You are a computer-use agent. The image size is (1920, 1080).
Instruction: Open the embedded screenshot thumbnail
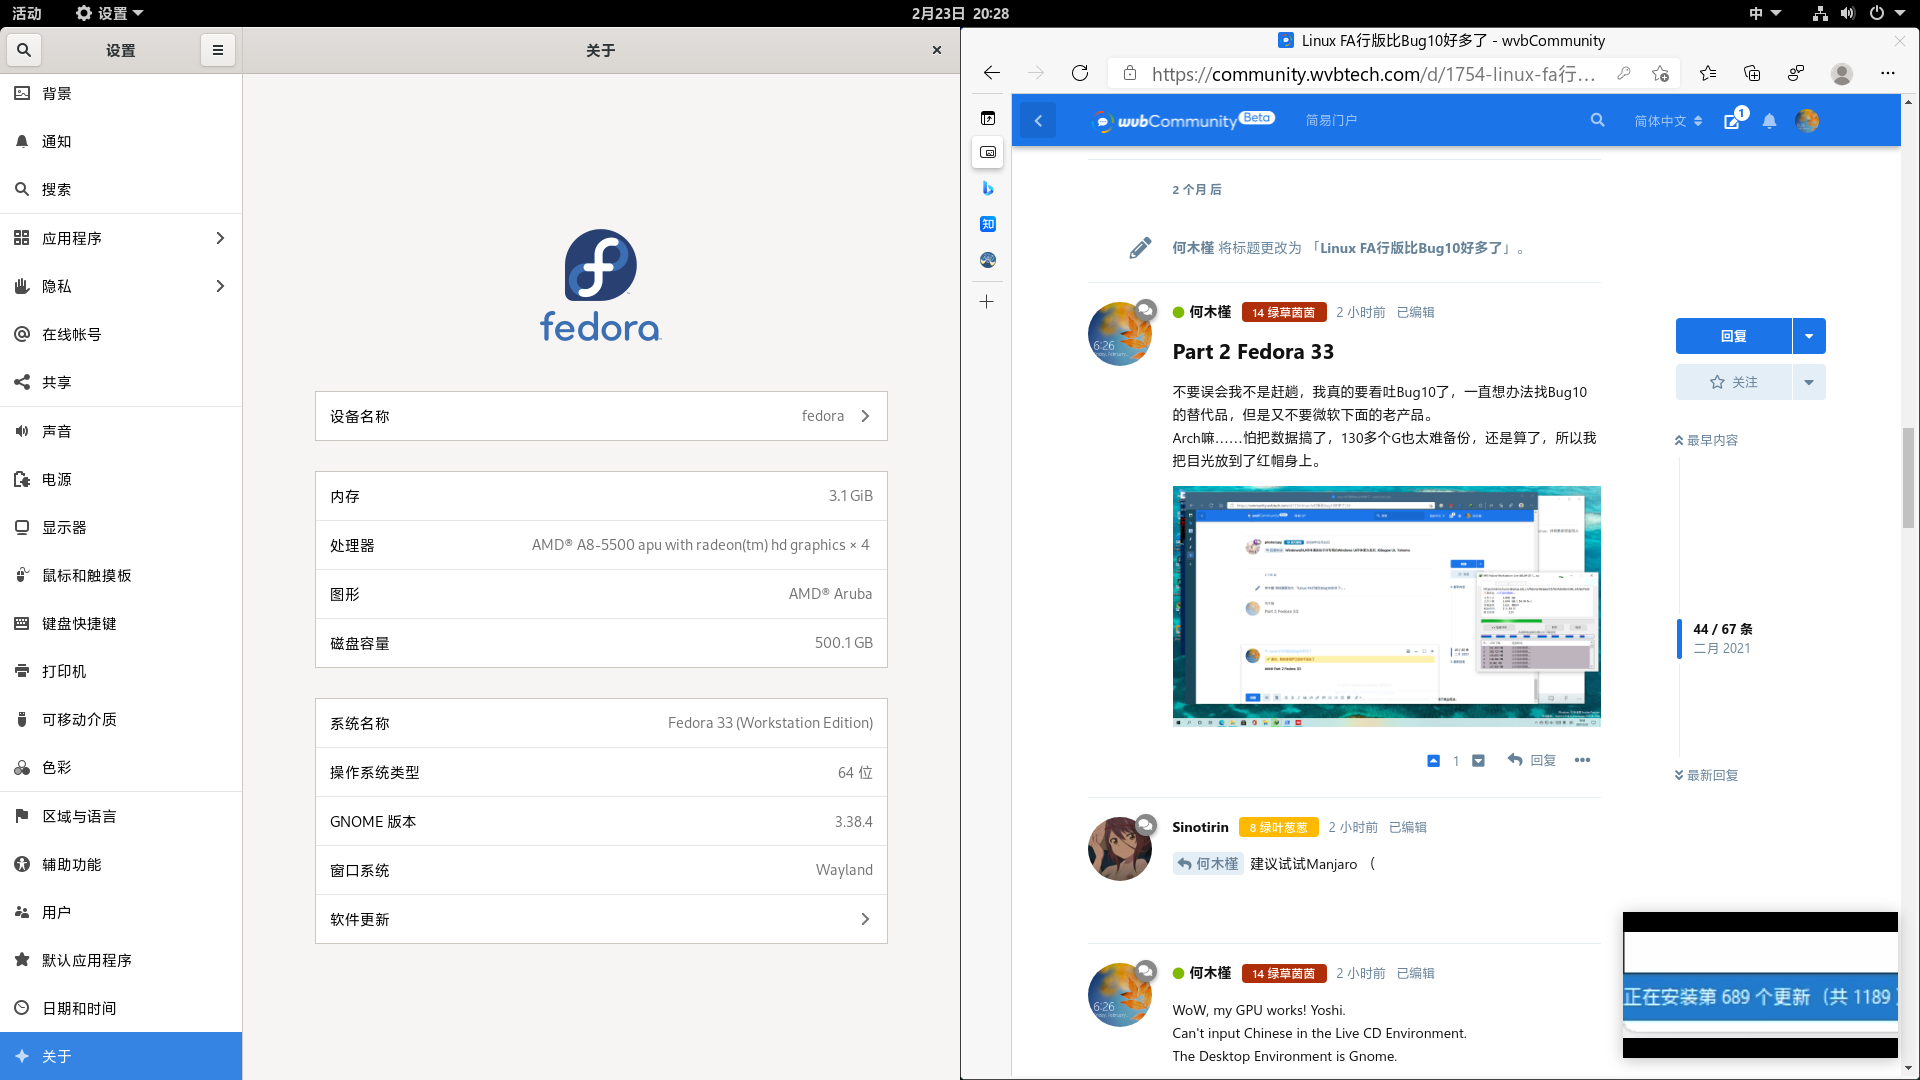pos(1386,606)
